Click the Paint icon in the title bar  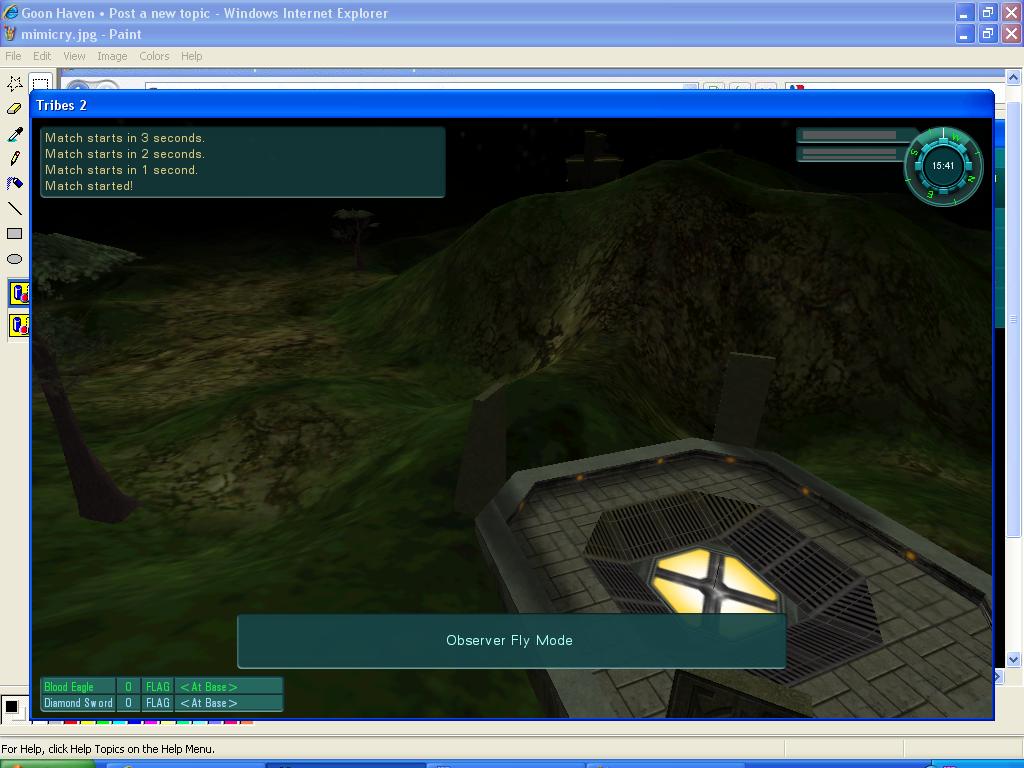click(10, 33)
